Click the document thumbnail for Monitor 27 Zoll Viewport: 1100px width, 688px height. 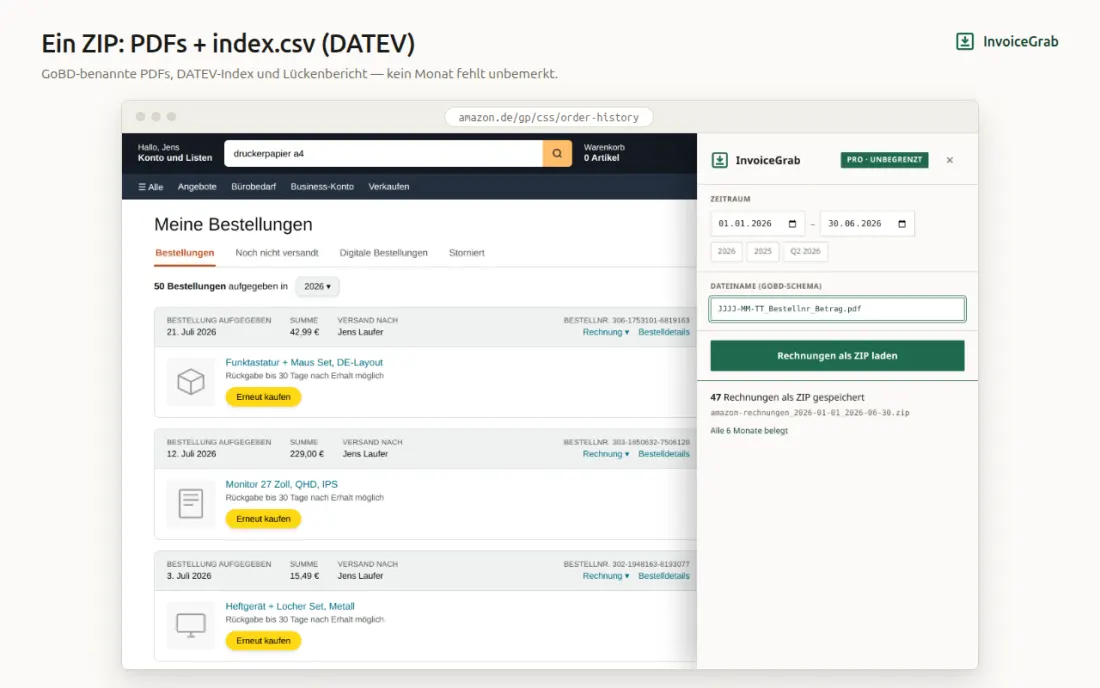191,504
